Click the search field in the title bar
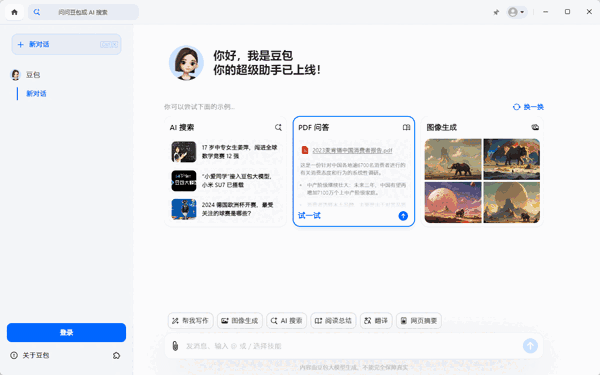Viewport: 600px width, 375px height. [83, 12]
